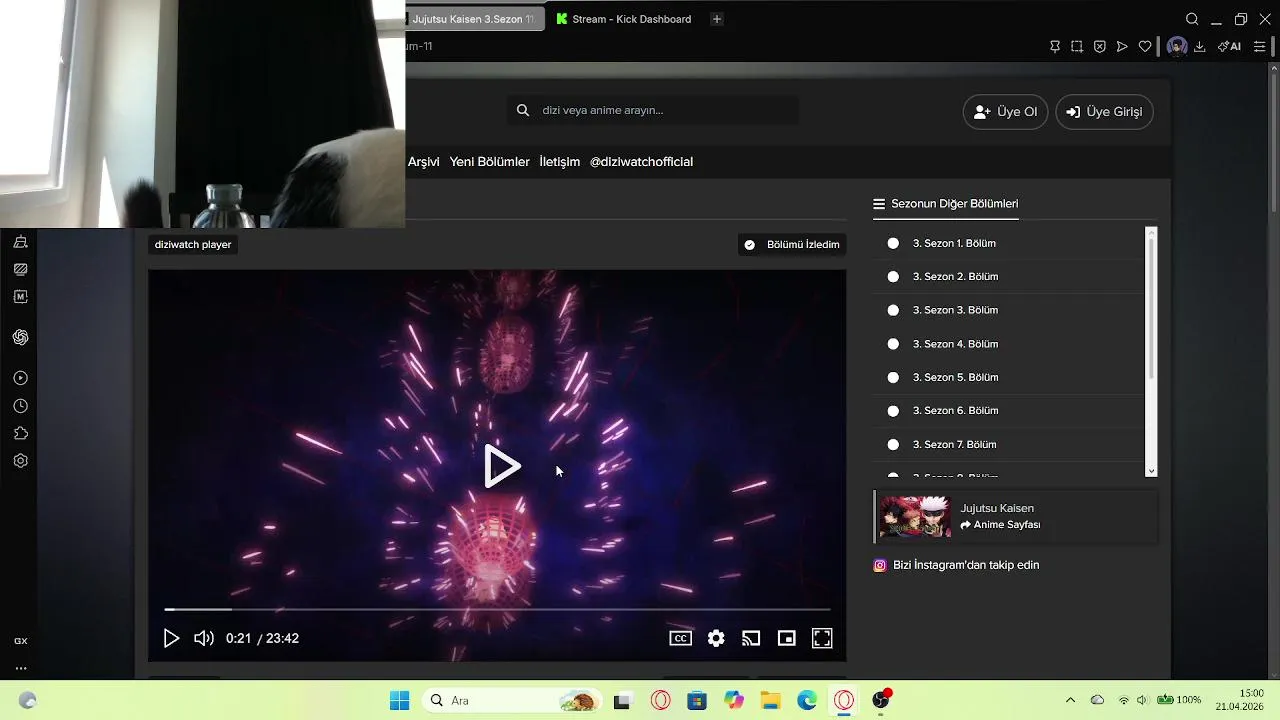The height and width of the screenshot is (720, 1280).
Task: Click the send/flow arrow icon
Action: pyautogui.click(x=1122, y=46)
